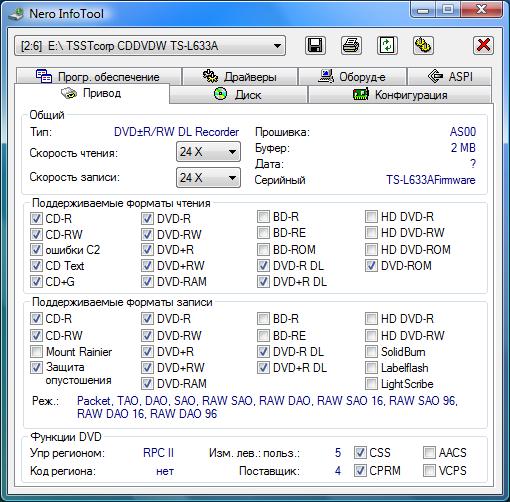510x502 pixels.
Task: Open the Диск tab with the disc icon
Action: coord(220,94)
